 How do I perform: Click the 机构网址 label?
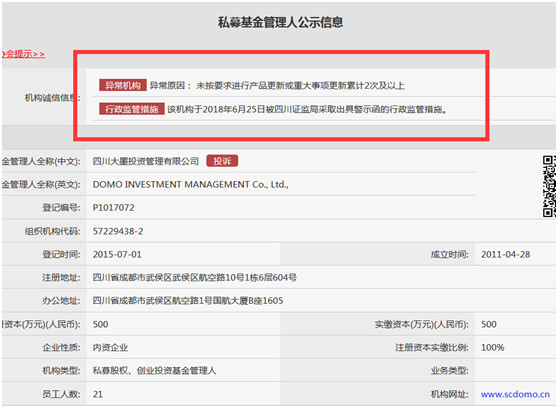click(449, 394)
